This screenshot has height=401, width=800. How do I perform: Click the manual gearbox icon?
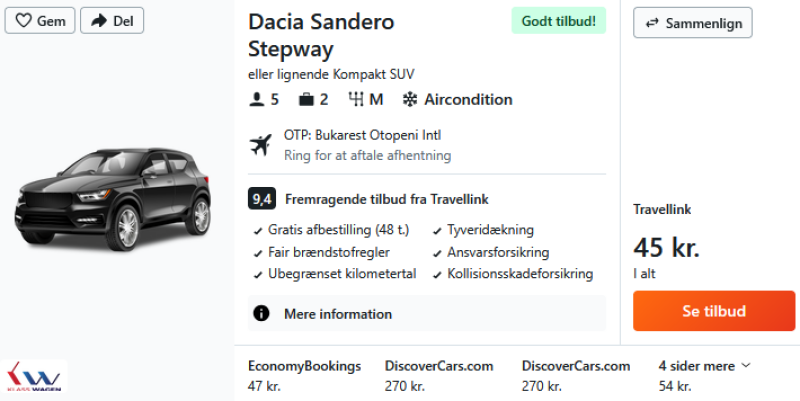click(356, 99)
